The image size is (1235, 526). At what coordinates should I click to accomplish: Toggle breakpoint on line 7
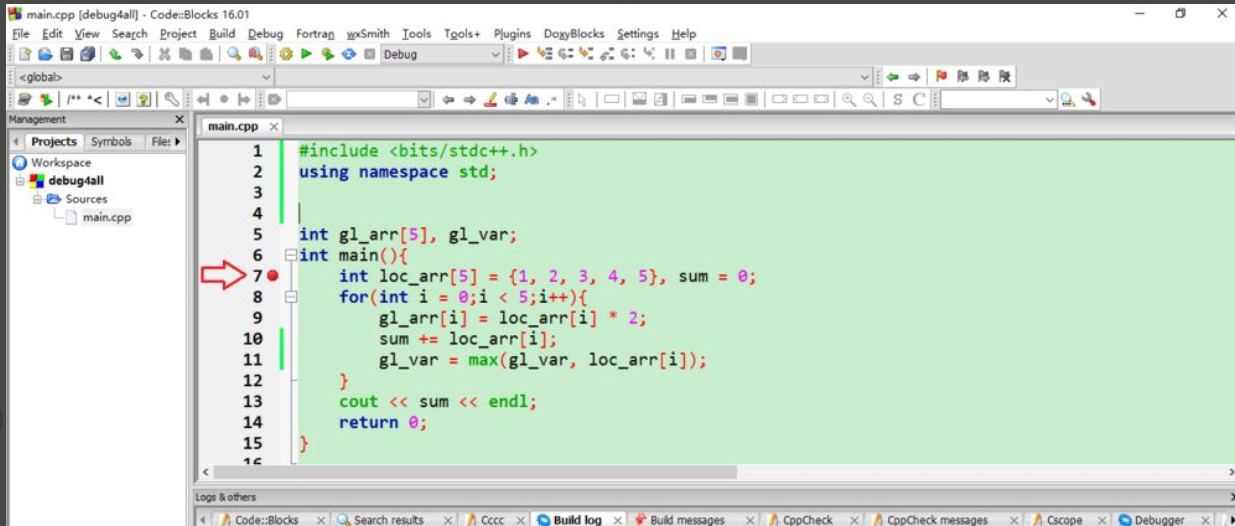coord(273,276)
